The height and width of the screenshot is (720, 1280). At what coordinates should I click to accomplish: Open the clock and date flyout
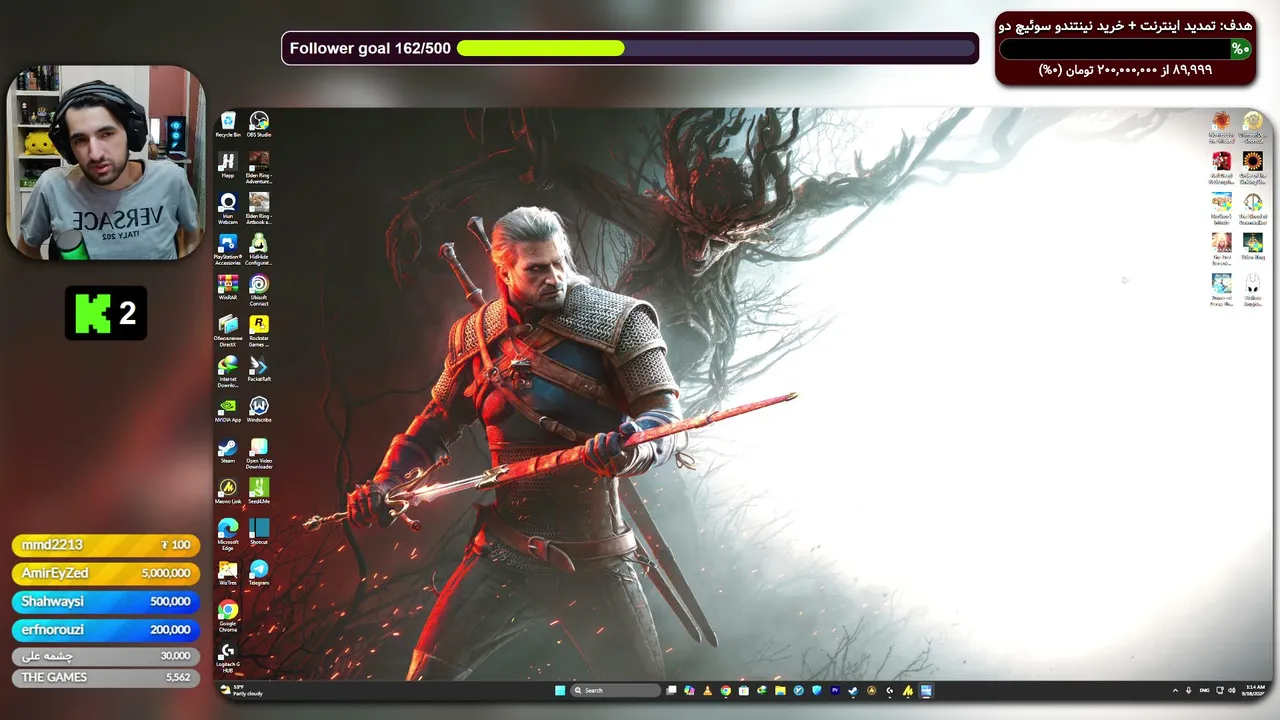(1254, 690)
